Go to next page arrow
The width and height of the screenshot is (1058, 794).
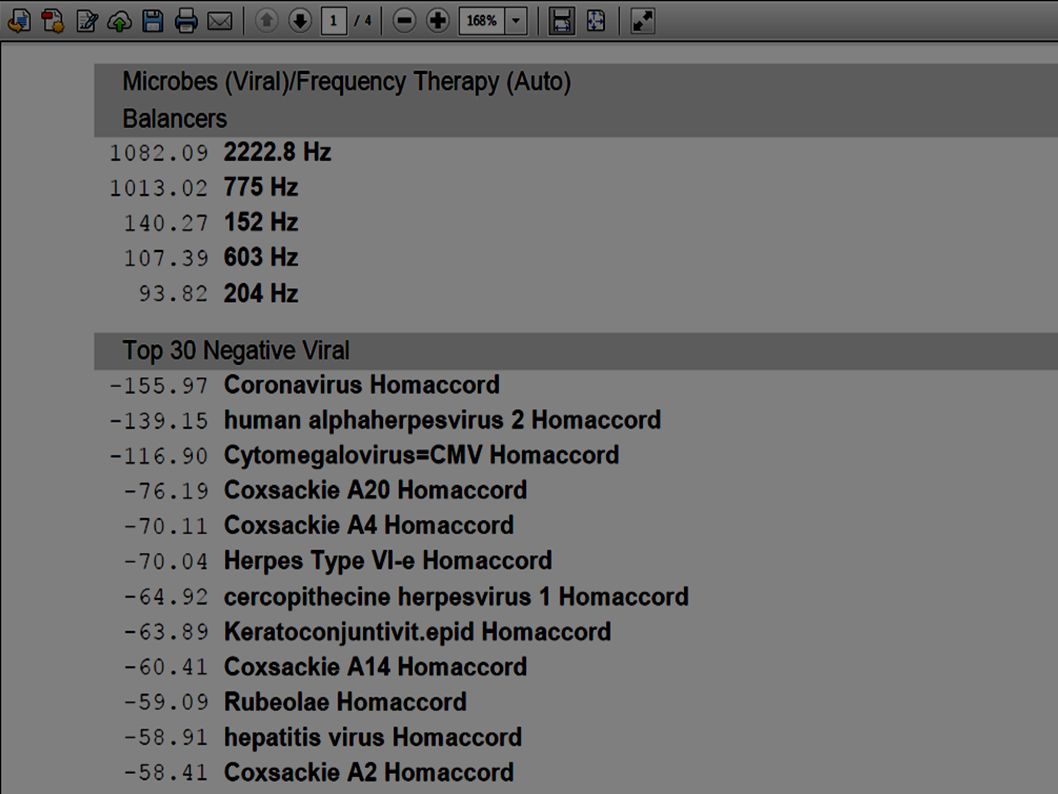300,21
